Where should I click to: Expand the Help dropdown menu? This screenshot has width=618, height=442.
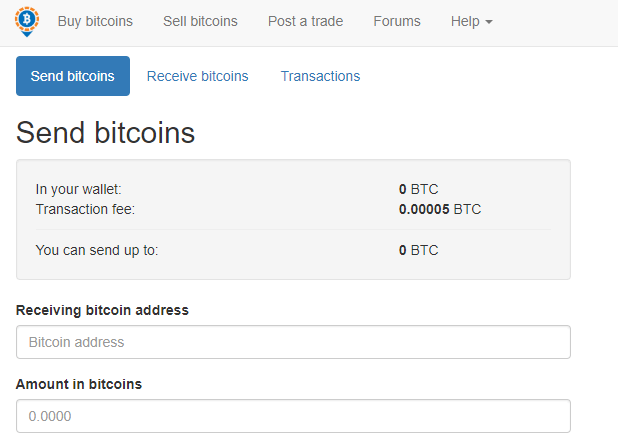(x=471, y=21)
